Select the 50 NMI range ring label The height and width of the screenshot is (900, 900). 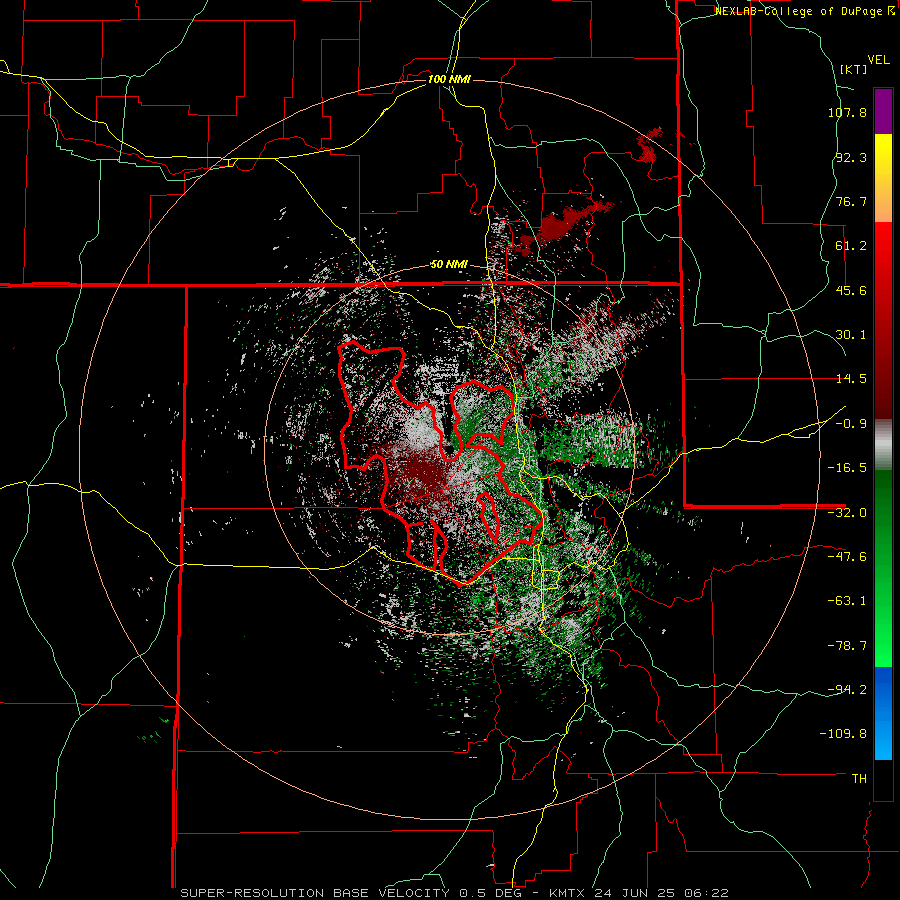(x=449, y=265)
